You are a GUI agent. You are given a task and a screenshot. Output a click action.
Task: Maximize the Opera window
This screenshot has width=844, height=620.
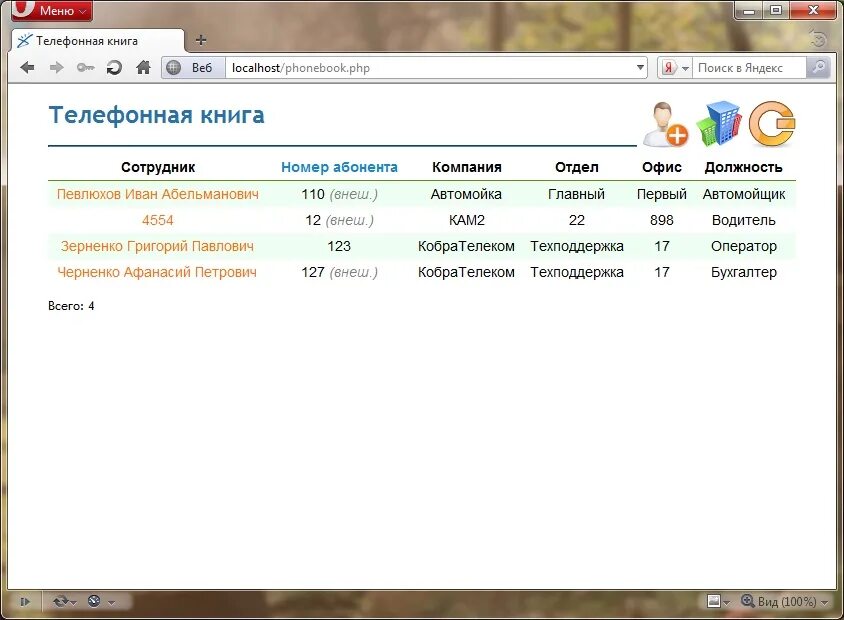click(776, 10)
